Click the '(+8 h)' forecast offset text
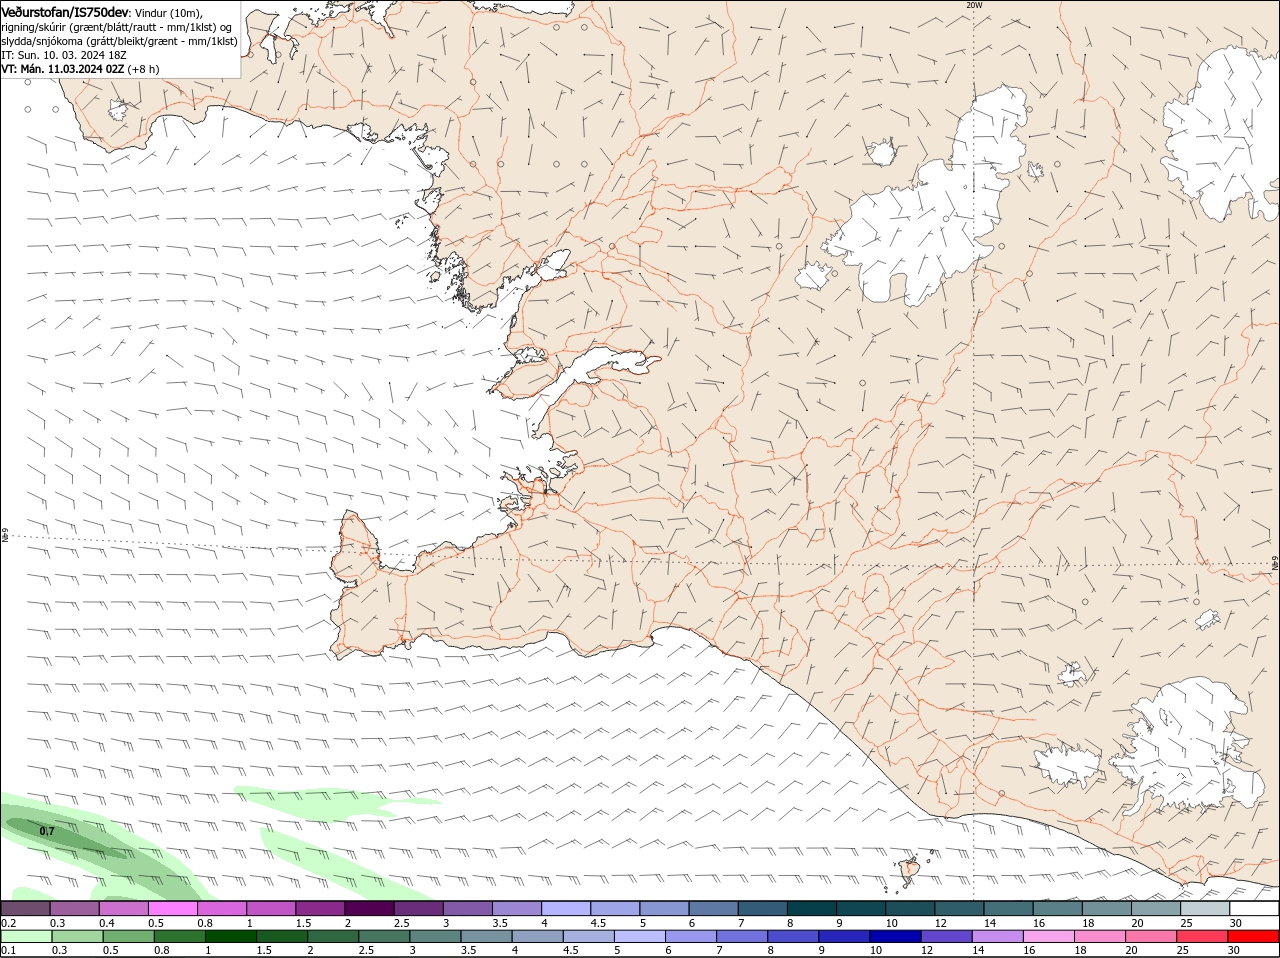Image resolution: width=1280 pixels, height=958 pixels. click(x=144, y=69)
